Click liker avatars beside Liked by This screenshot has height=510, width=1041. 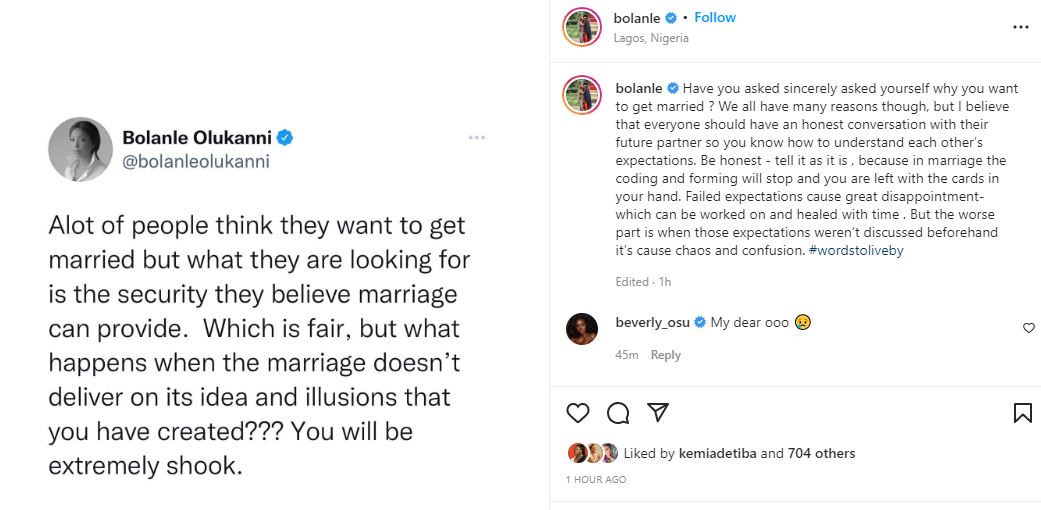click(x=592, y=453)
